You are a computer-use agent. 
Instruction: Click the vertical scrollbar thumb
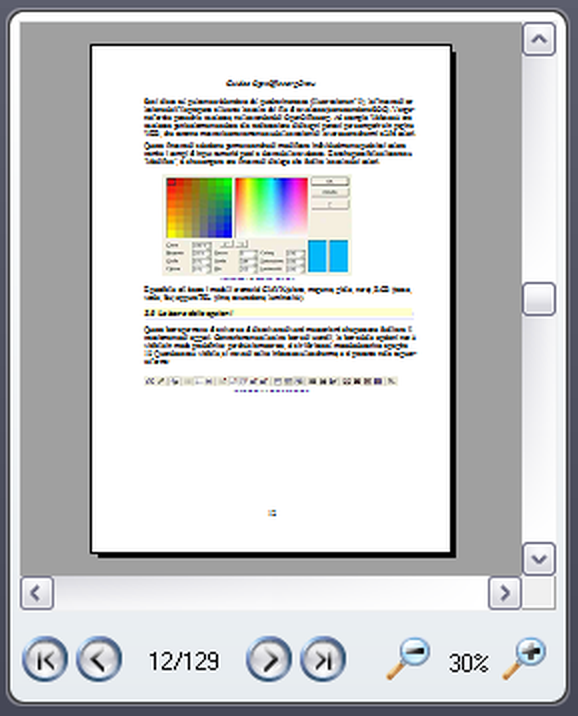click(x=539, y=299)
